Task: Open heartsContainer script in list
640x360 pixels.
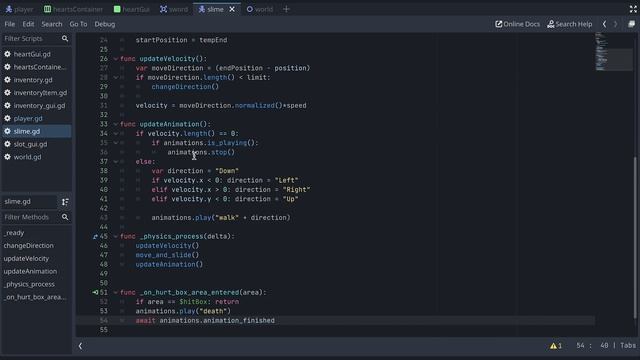Action: [x=39, y=67]
